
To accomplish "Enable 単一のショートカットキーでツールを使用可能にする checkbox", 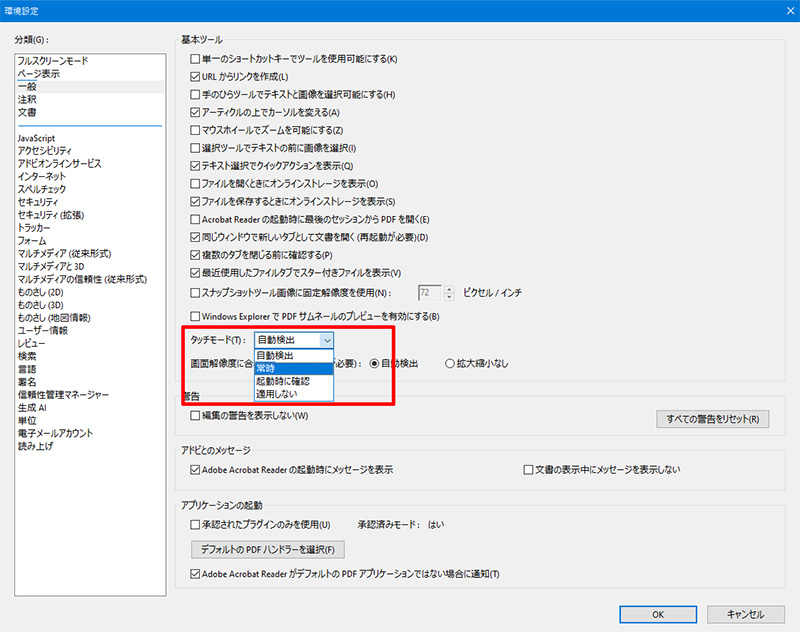I will pyautogui.click(x=196, y=59).
